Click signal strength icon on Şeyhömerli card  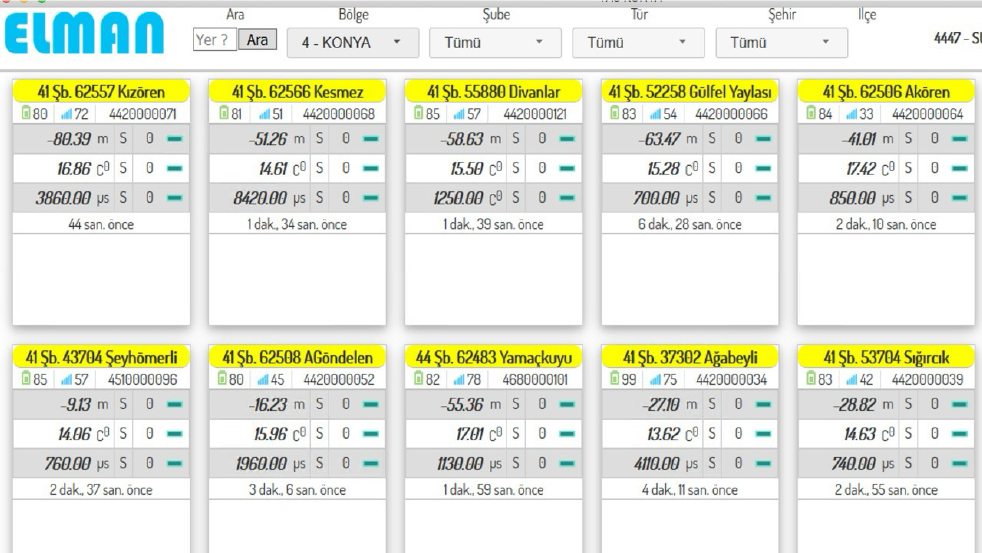[x=66, y=380]
